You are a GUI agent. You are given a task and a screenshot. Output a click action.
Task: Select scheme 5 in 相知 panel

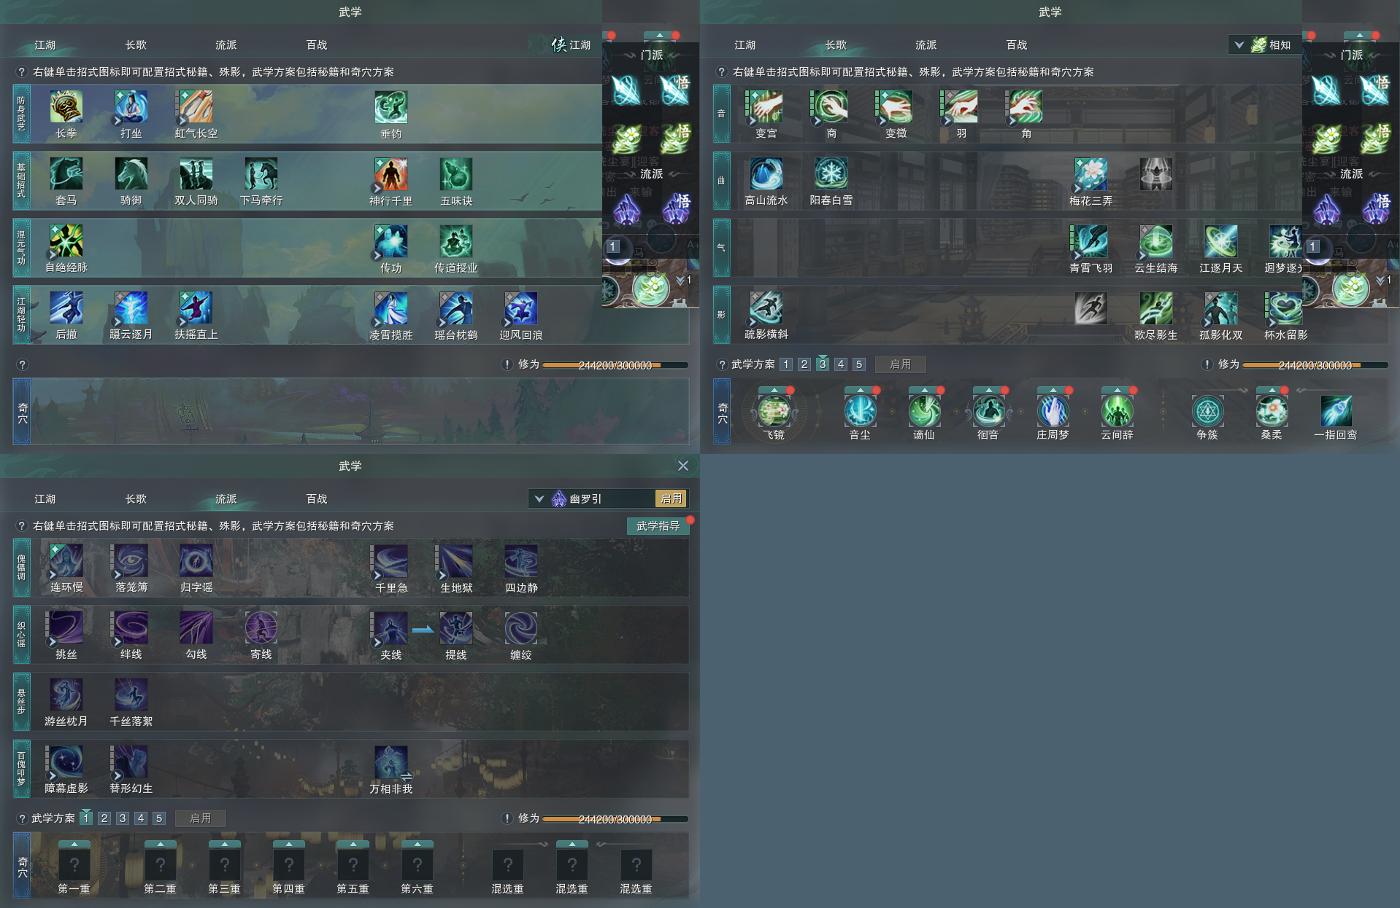(x=859, y=365)
